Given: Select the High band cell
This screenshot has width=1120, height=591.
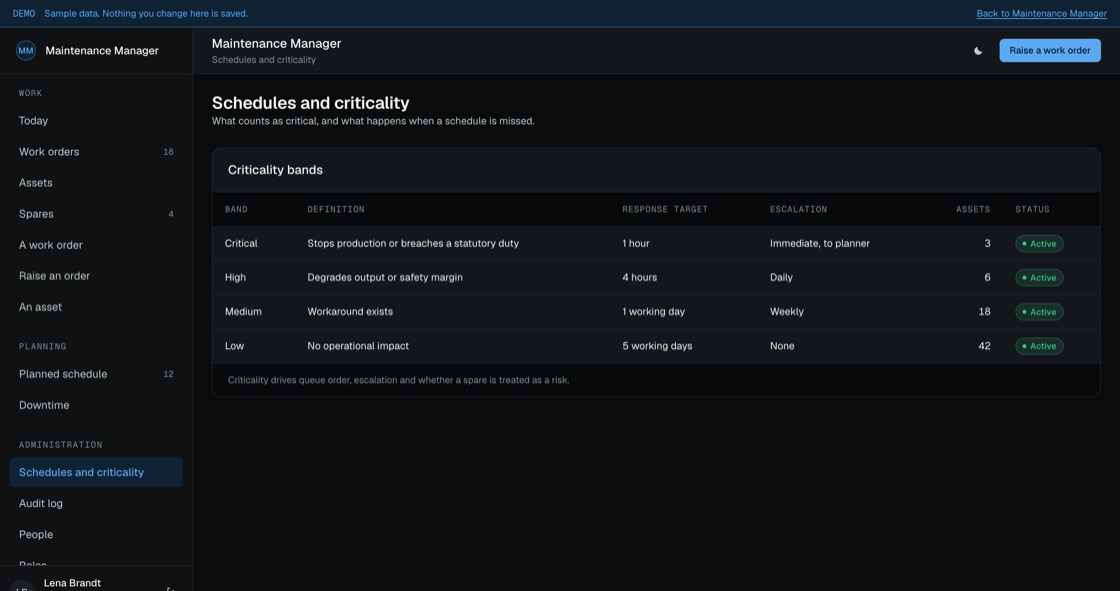Looking at the screenshot, I should (235, 277).
